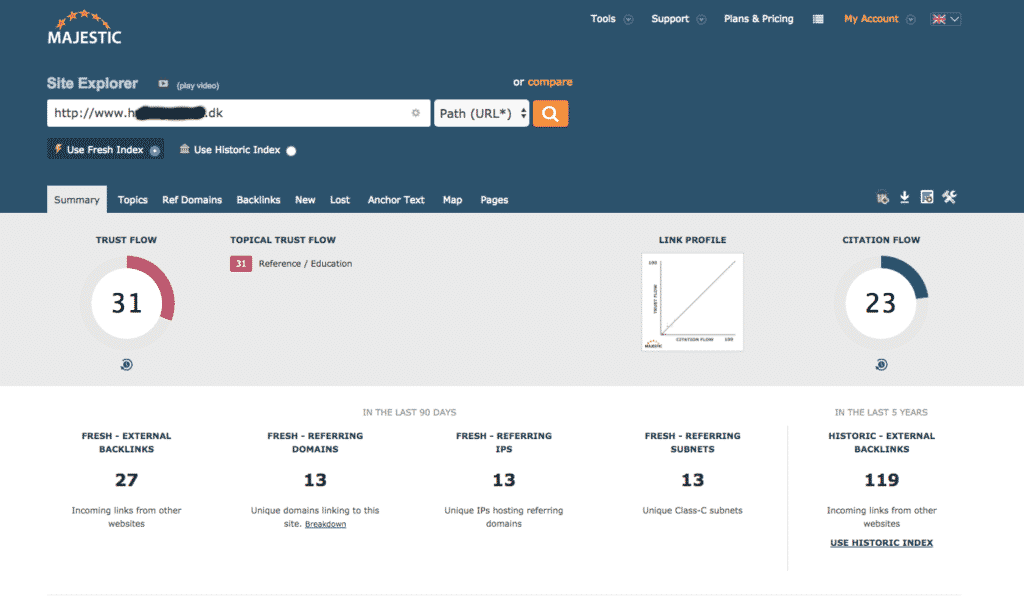Switch to the Ref Domains tab

click(192, 200)
